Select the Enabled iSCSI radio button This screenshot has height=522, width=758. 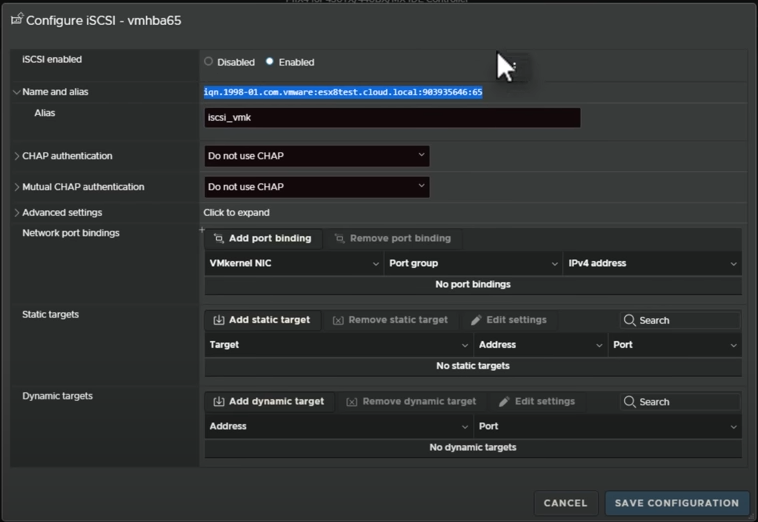point(270,62)
